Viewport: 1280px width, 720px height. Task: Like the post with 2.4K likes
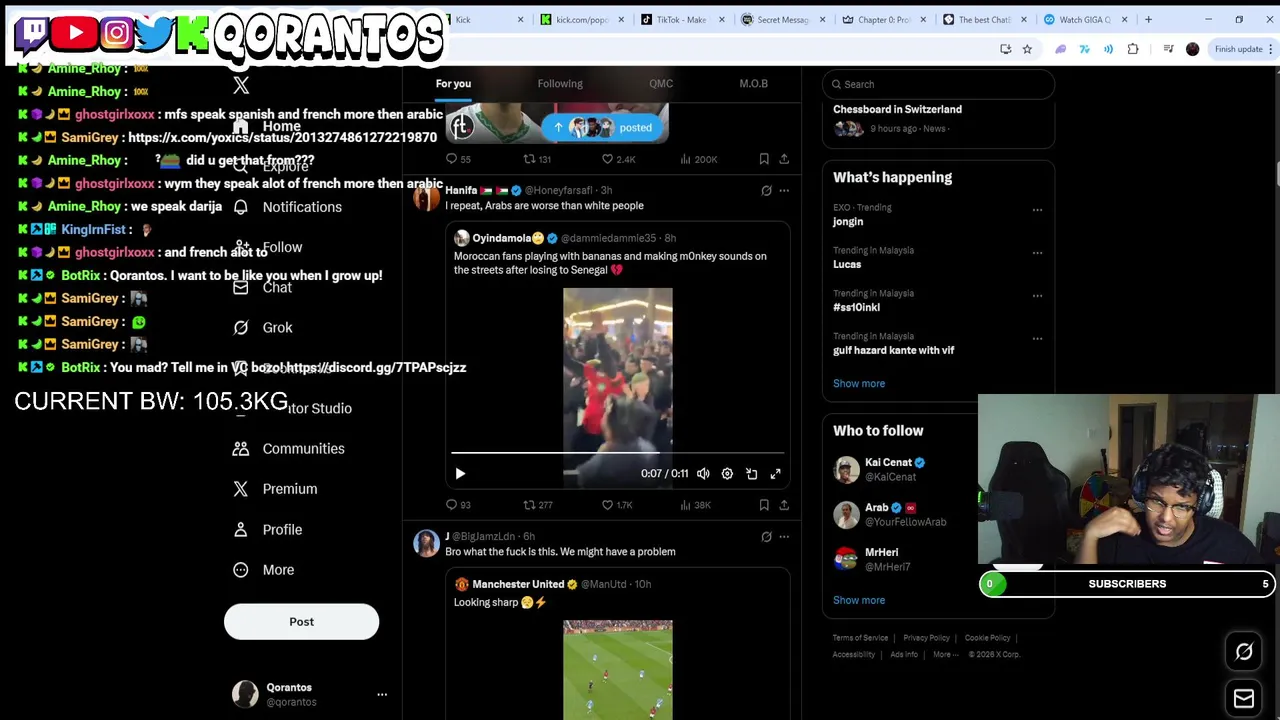click(618, 159)
